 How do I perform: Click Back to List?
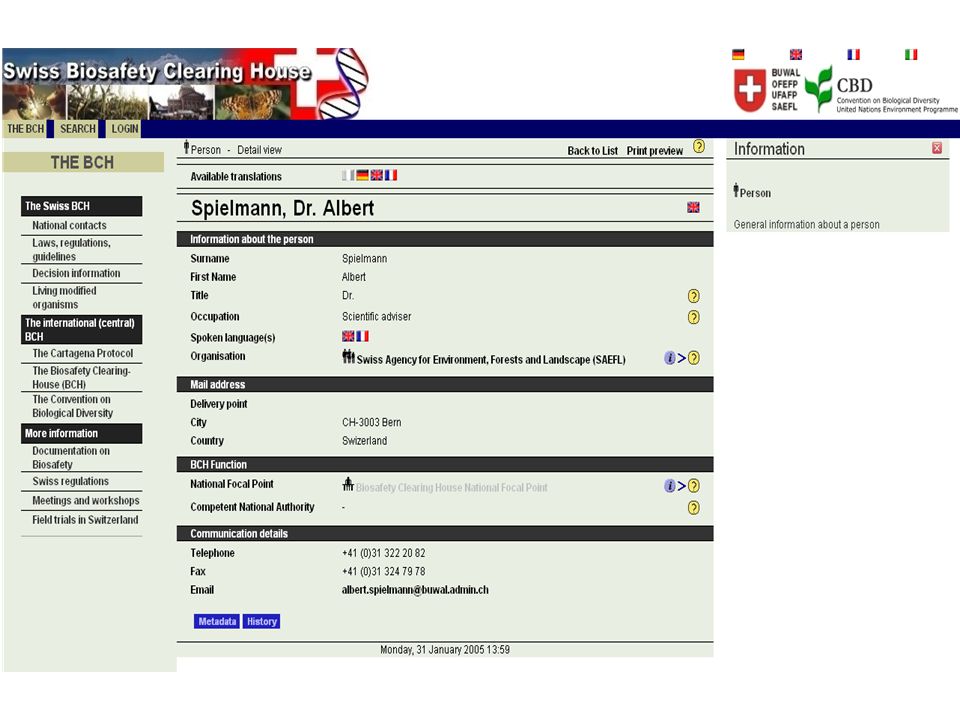(x=593, y=151)
